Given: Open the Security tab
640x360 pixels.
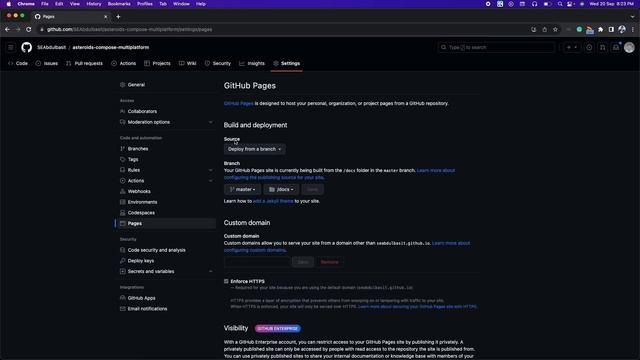Looking at the screenshot, I should [x=218, y=63].
